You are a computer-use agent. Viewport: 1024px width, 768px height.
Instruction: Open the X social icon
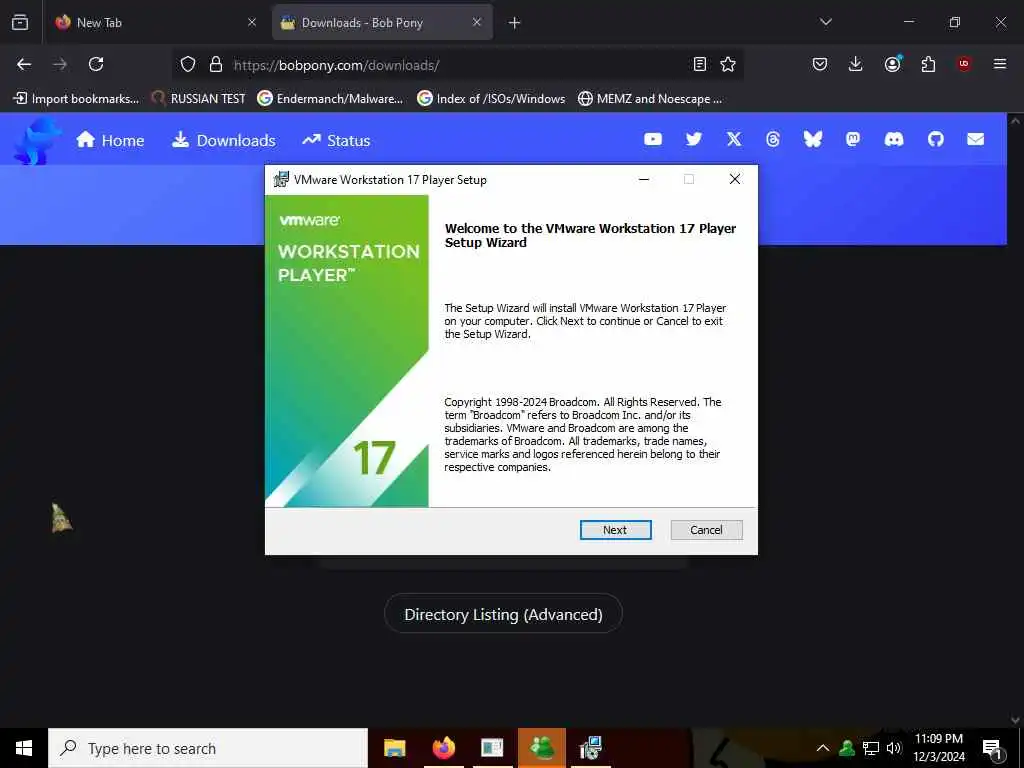[734, 139]
